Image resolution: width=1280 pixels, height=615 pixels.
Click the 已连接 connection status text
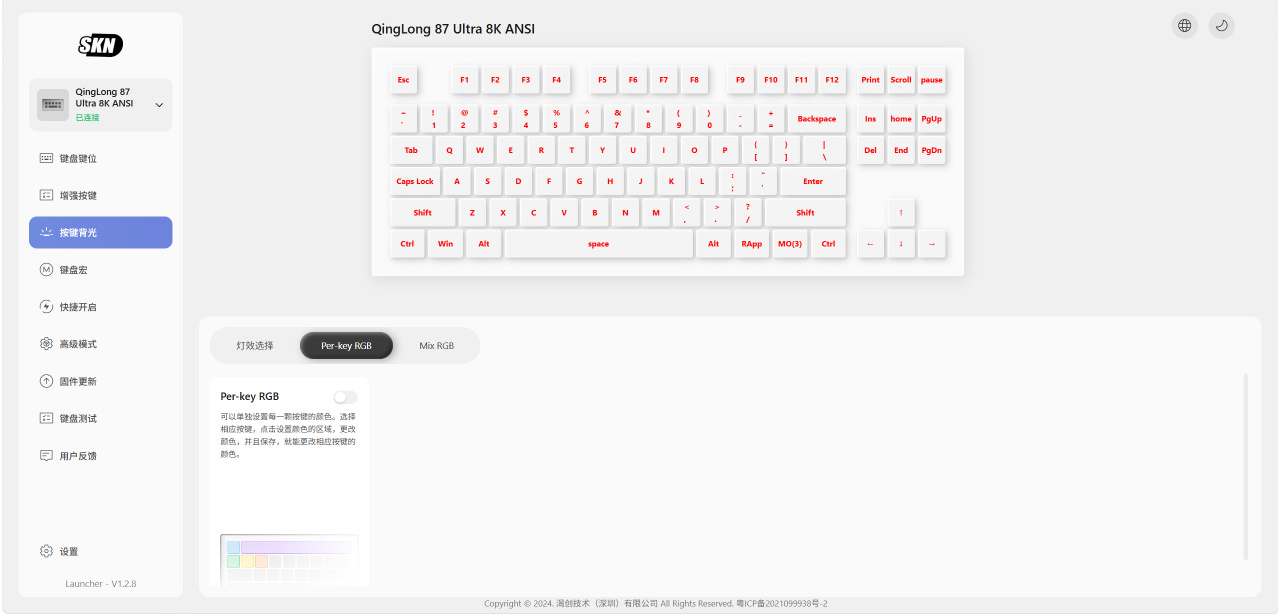click(88, 118)
